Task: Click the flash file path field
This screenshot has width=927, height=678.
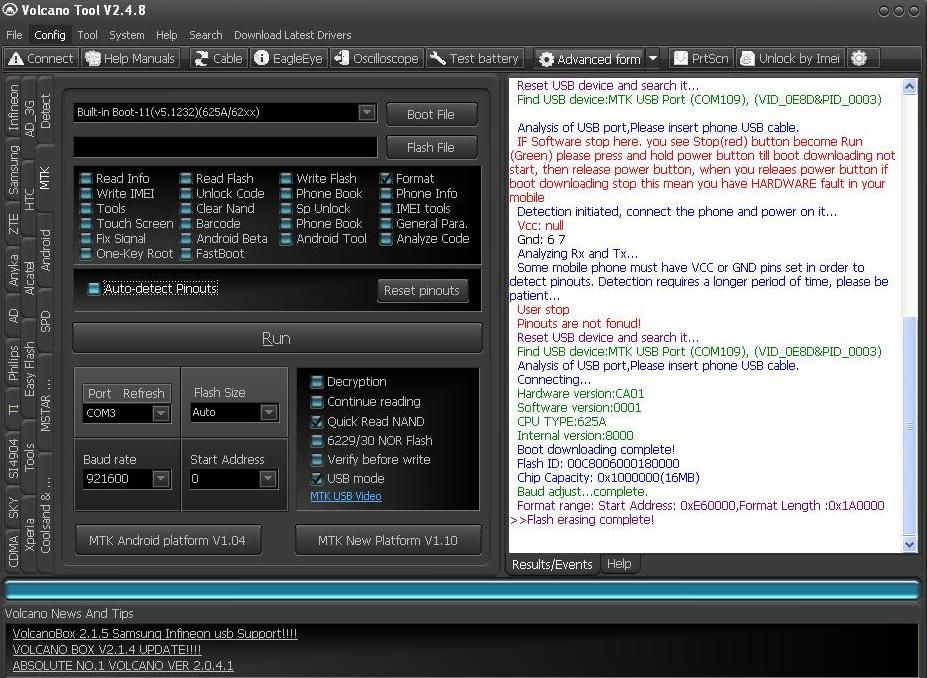Action: pos(225,147)
